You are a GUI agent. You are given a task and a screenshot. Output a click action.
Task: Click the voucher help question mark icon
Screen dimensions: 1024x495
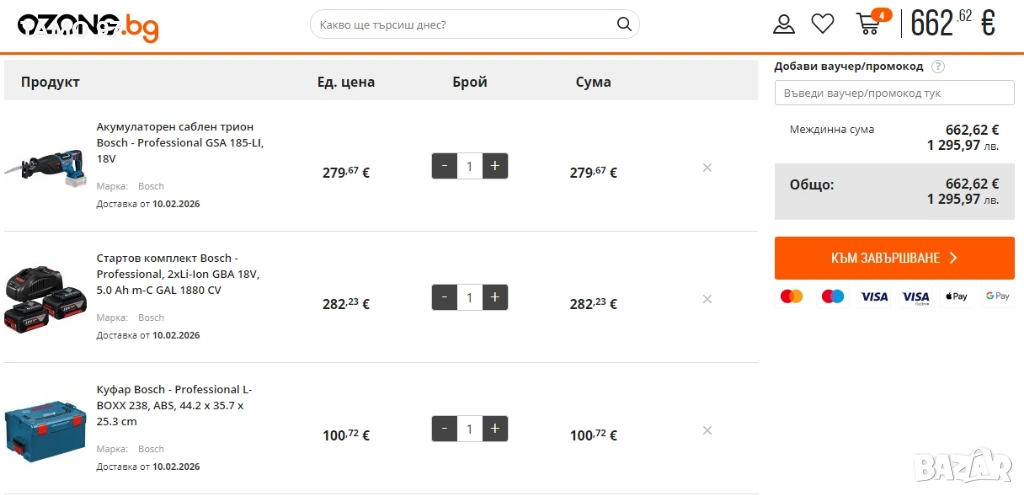(x=938, y=66)
